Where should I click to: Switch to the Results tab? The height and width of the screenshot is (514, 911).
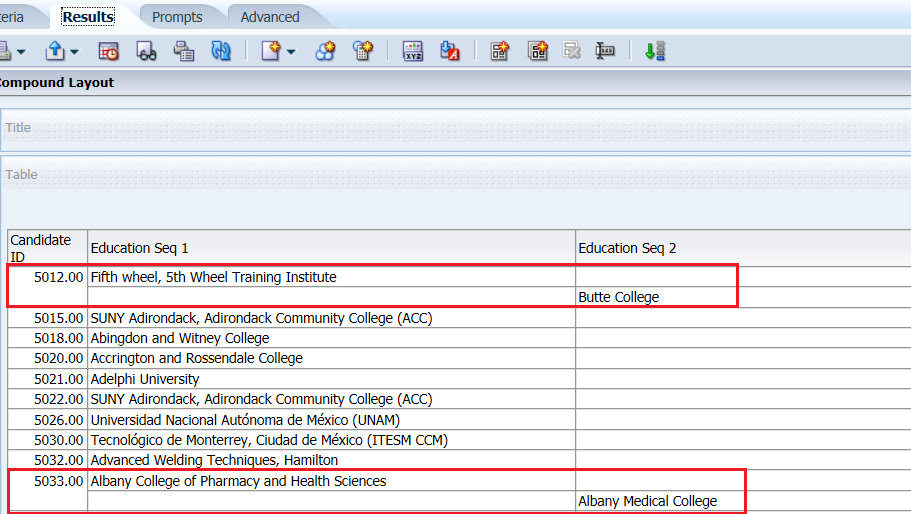click(88, 17)
